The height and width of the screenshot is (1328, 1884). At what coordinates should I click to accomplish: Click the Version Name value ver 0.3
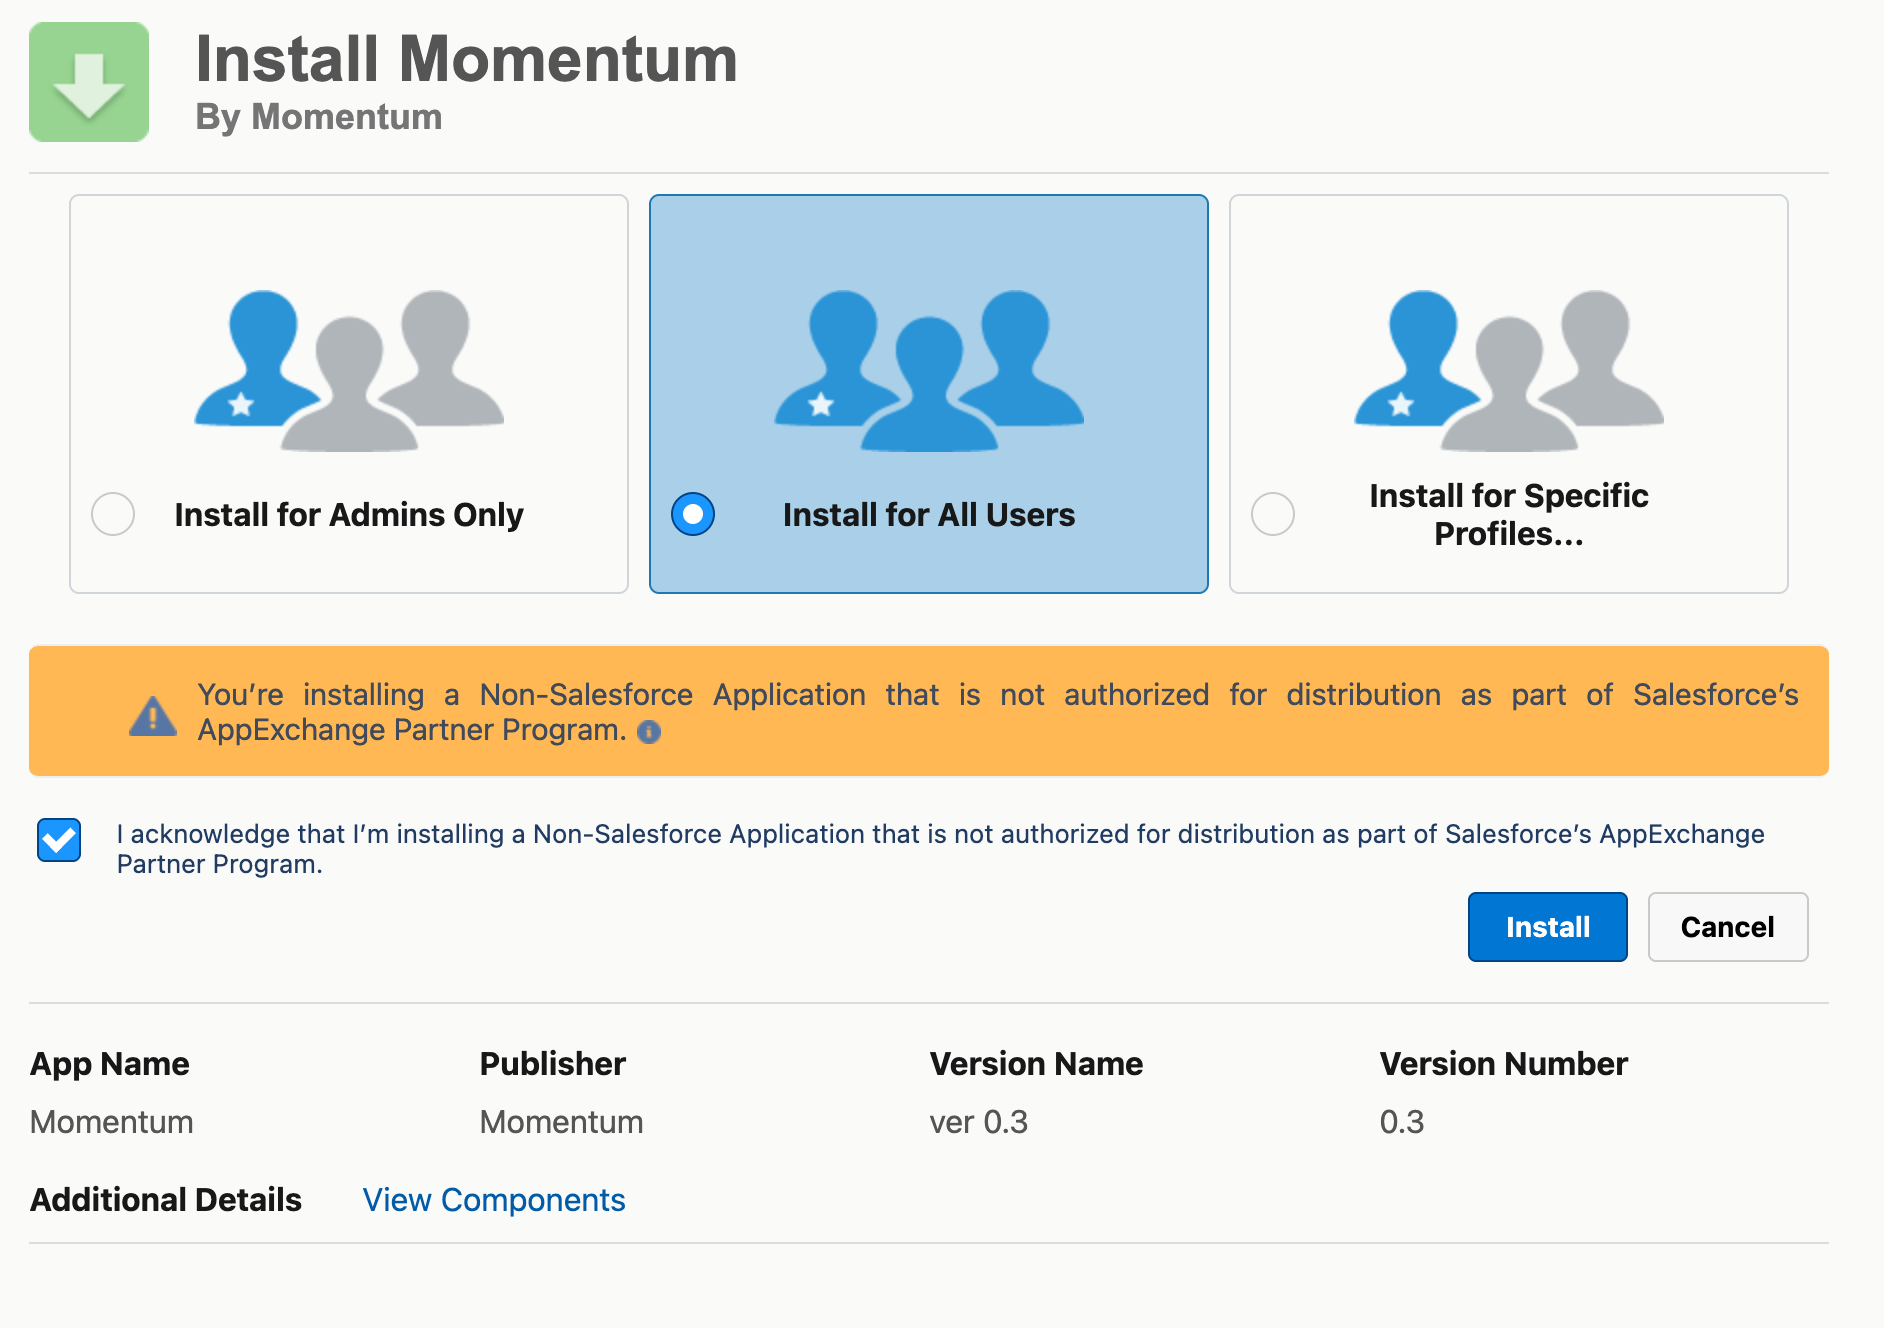(977, 1121)
